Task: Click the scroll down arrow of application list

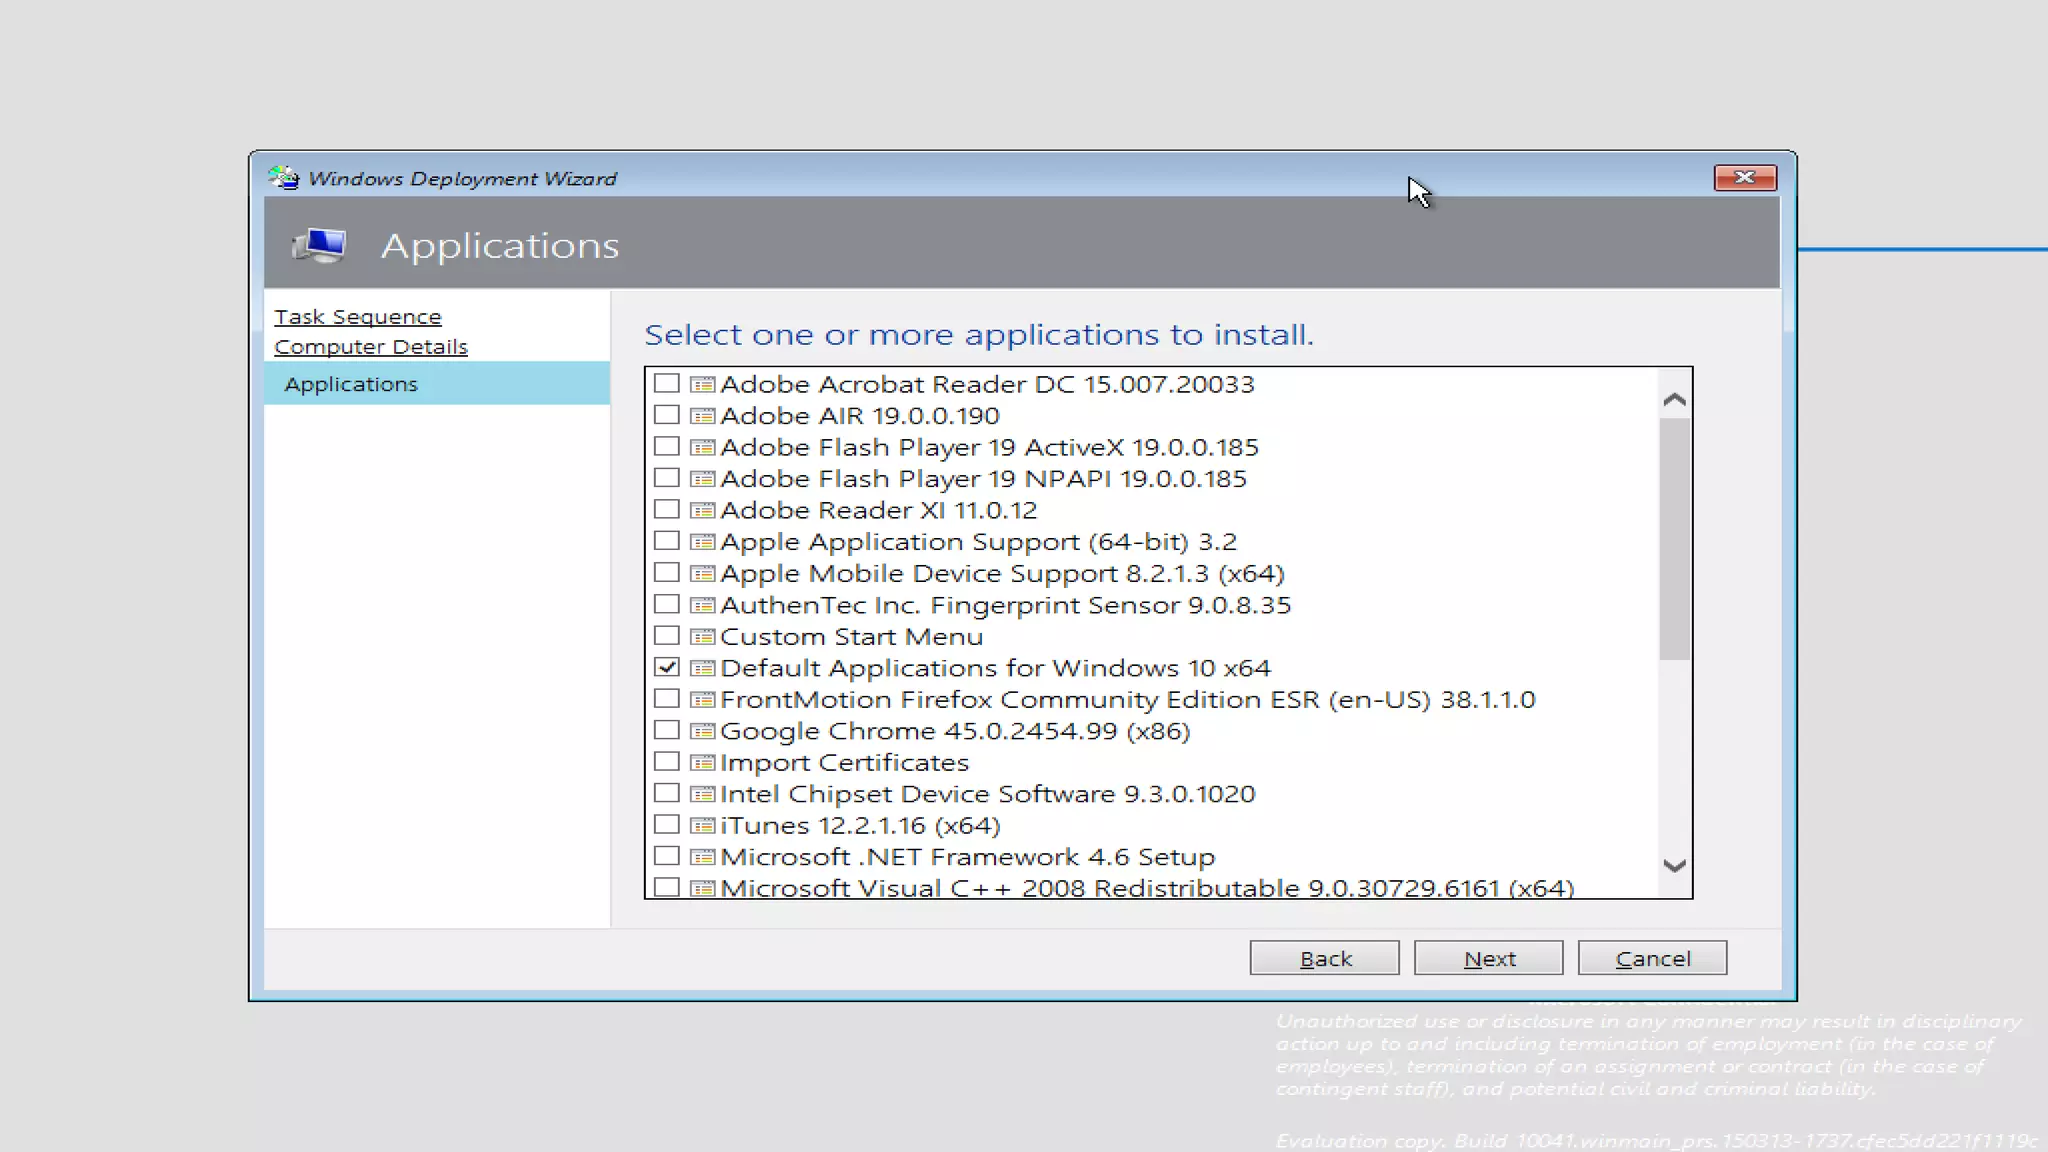Action: 1675,866
